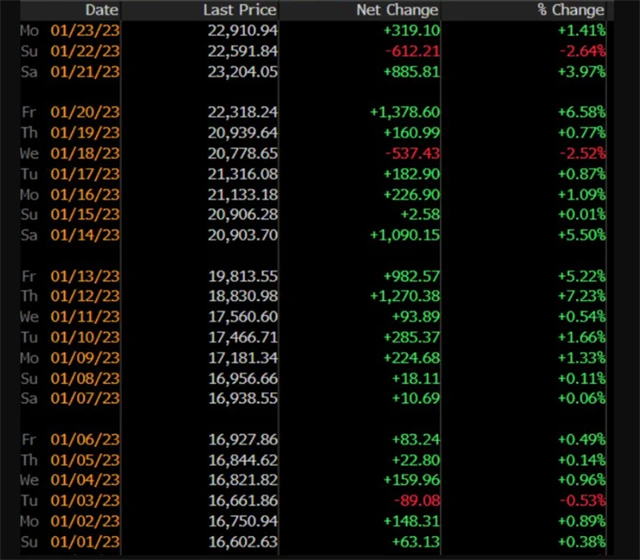Image resolution: width=640 pixels, height=560 pixels.
Task: Click the % Change column header
Action: tap(569, 10)
